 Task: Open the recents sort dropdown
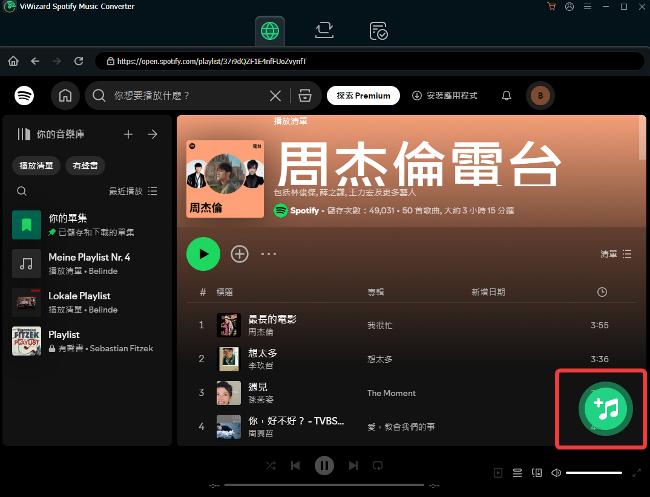click(133, 191)
